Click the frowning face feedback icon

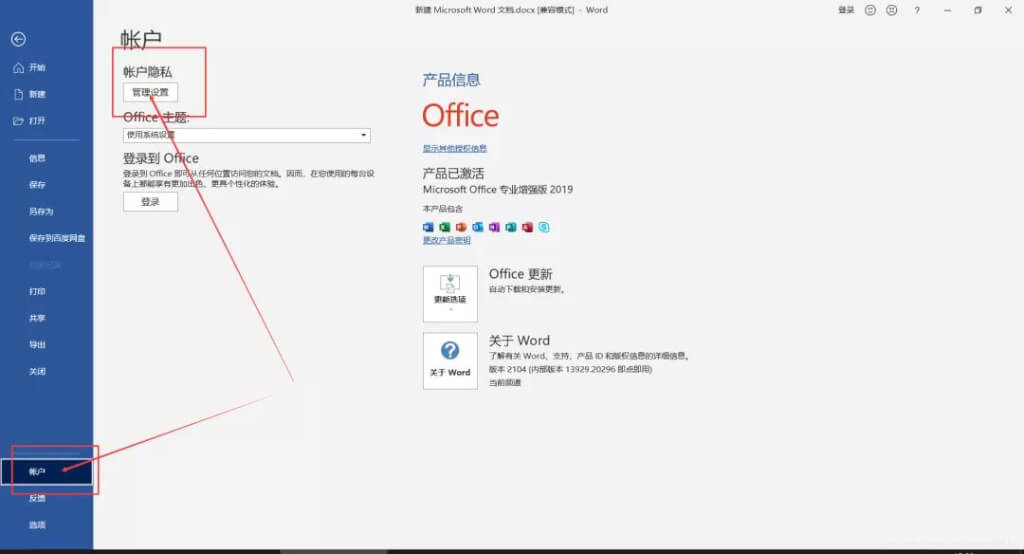click(891, 10)
